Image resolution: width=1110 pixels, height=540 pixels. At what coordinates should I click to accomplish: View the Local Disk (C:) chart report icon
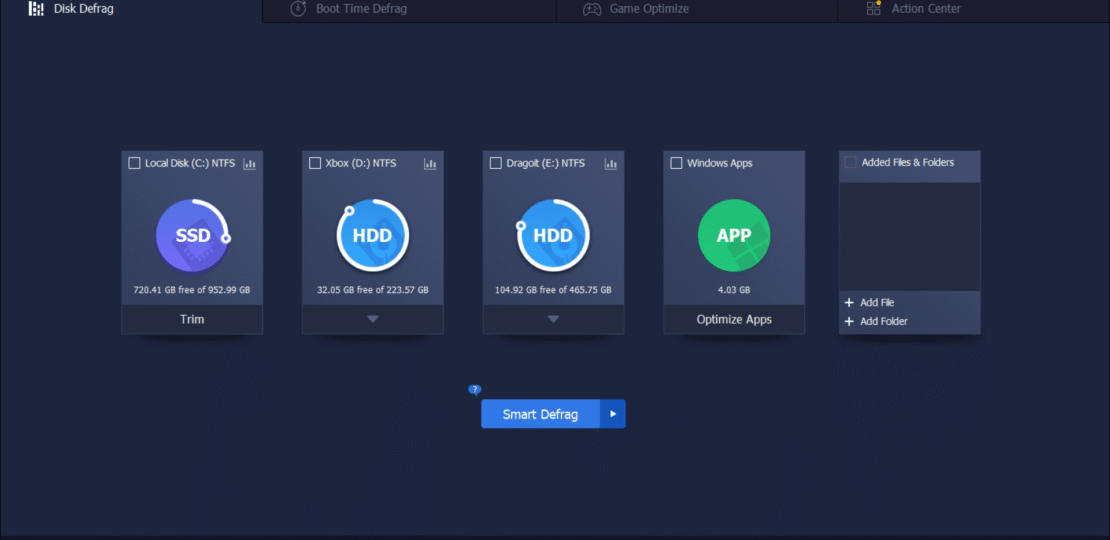pos(249,163)
